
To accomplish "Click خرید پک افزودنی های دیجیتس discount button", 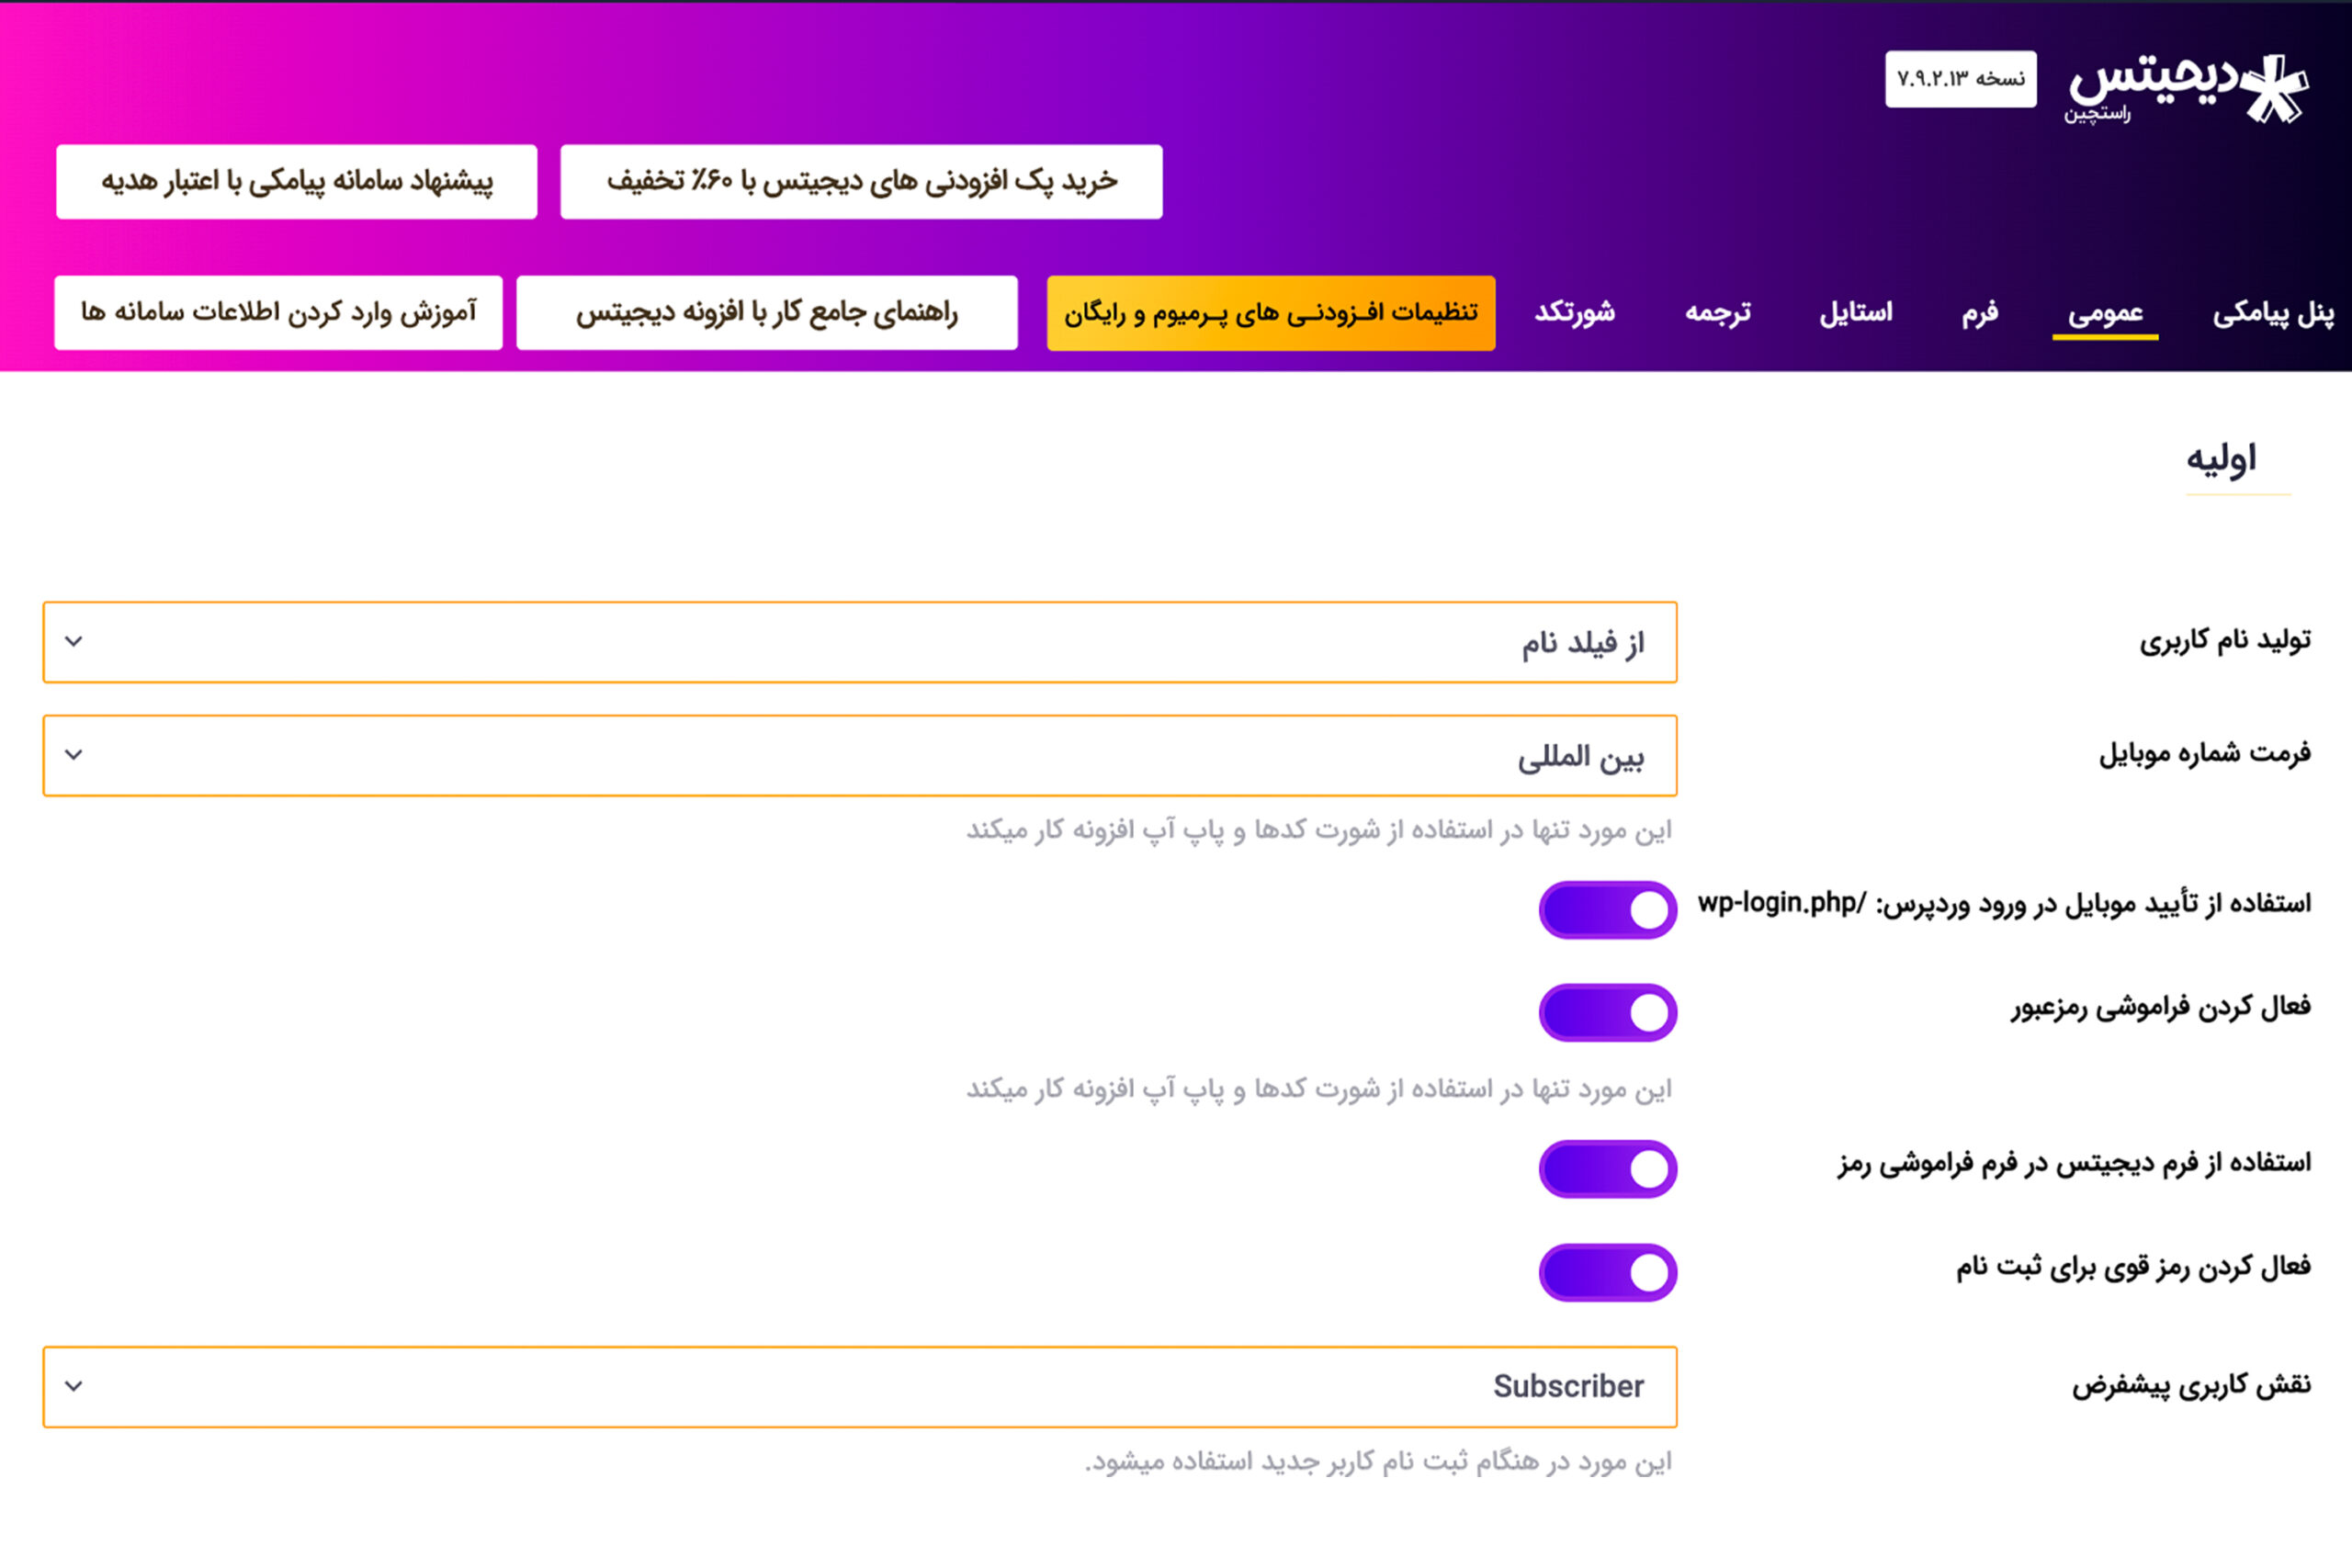I will coord(861,182).
